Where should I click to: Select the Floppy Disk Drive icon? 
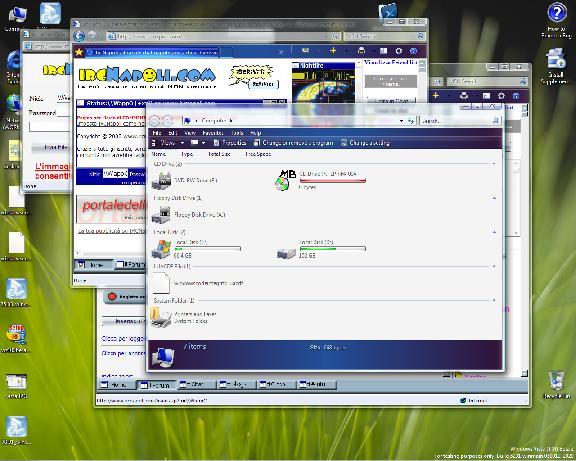click(161, 215)
